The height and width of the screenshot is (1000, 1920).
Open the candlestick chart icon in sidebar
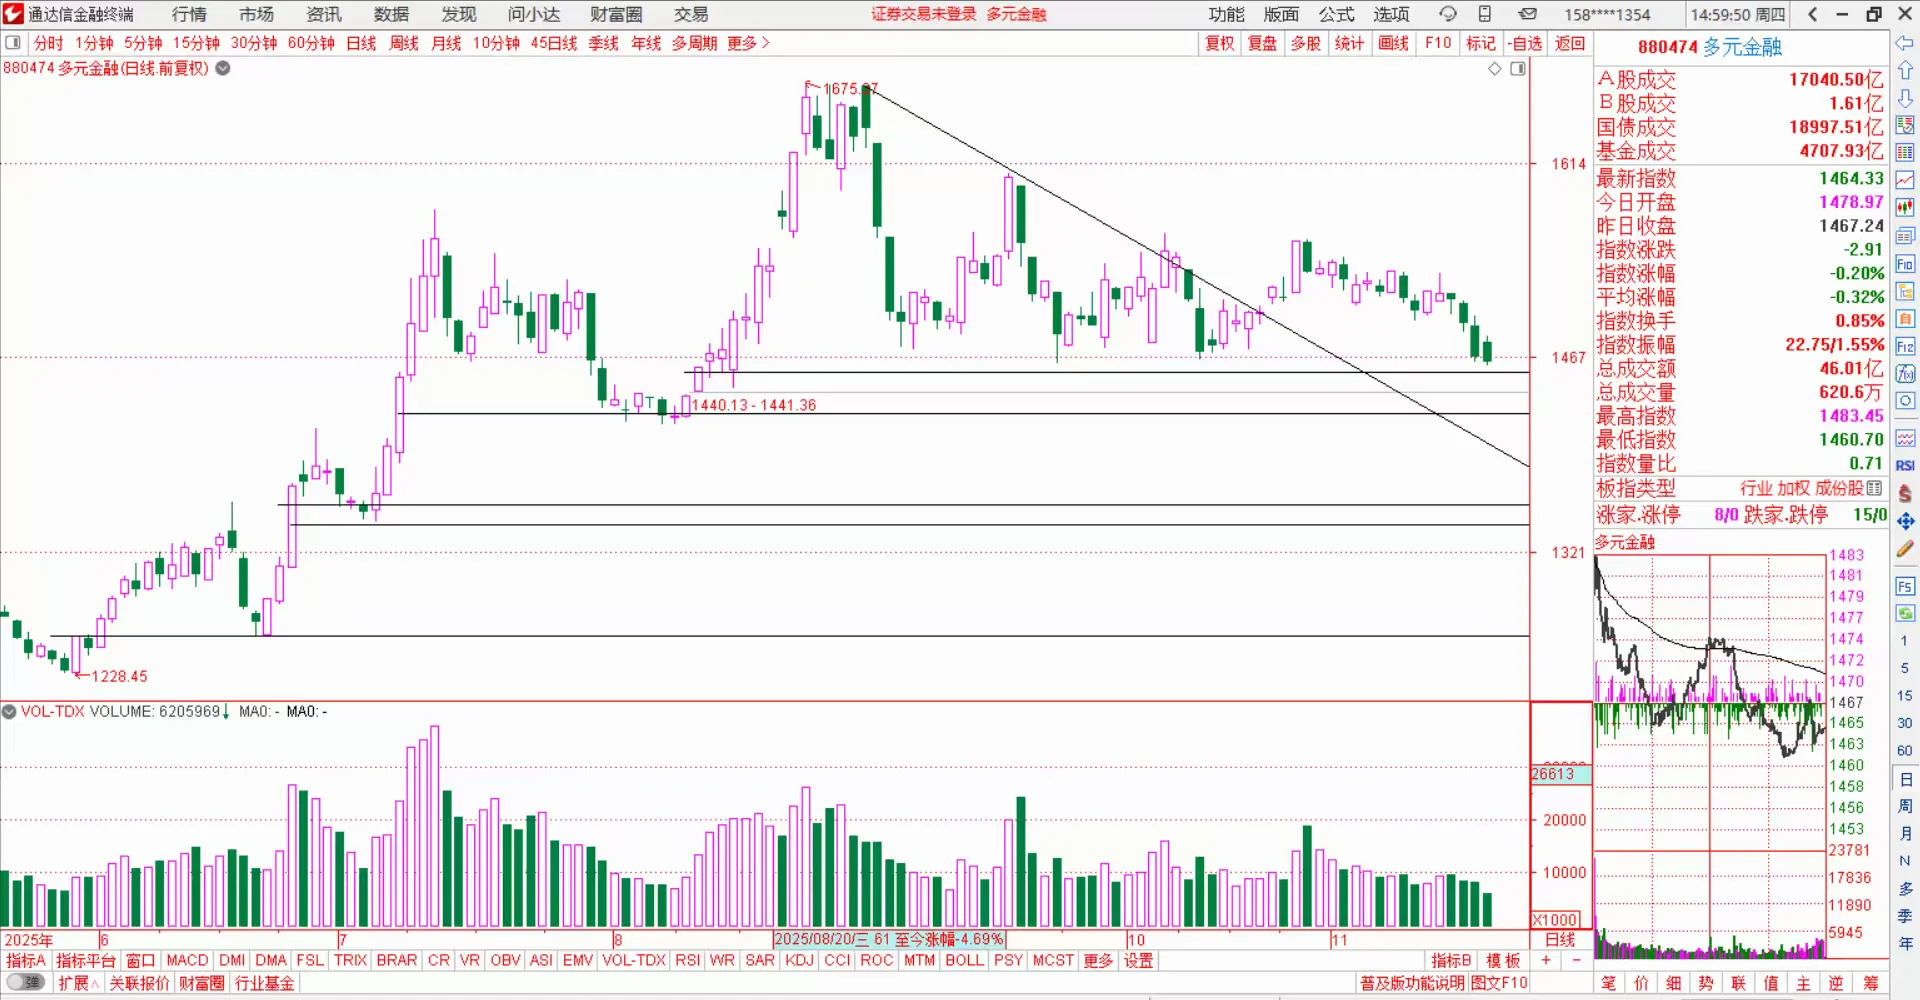(x=1905, y=208)
